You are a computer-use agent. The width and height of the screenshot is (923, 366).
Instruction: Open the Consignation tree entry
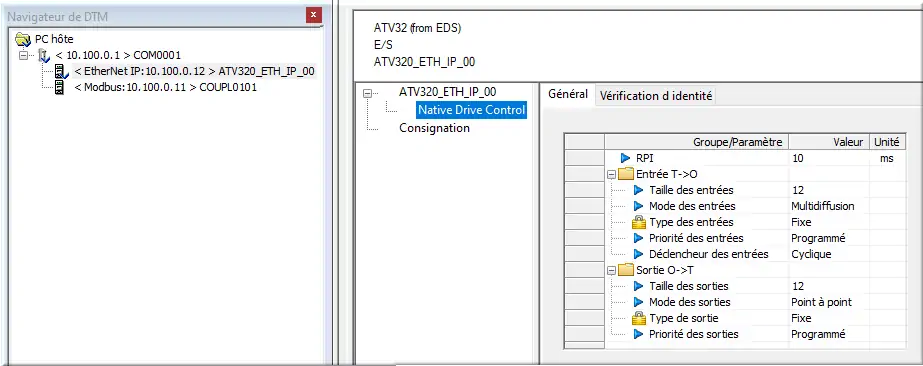coord(434,128)
